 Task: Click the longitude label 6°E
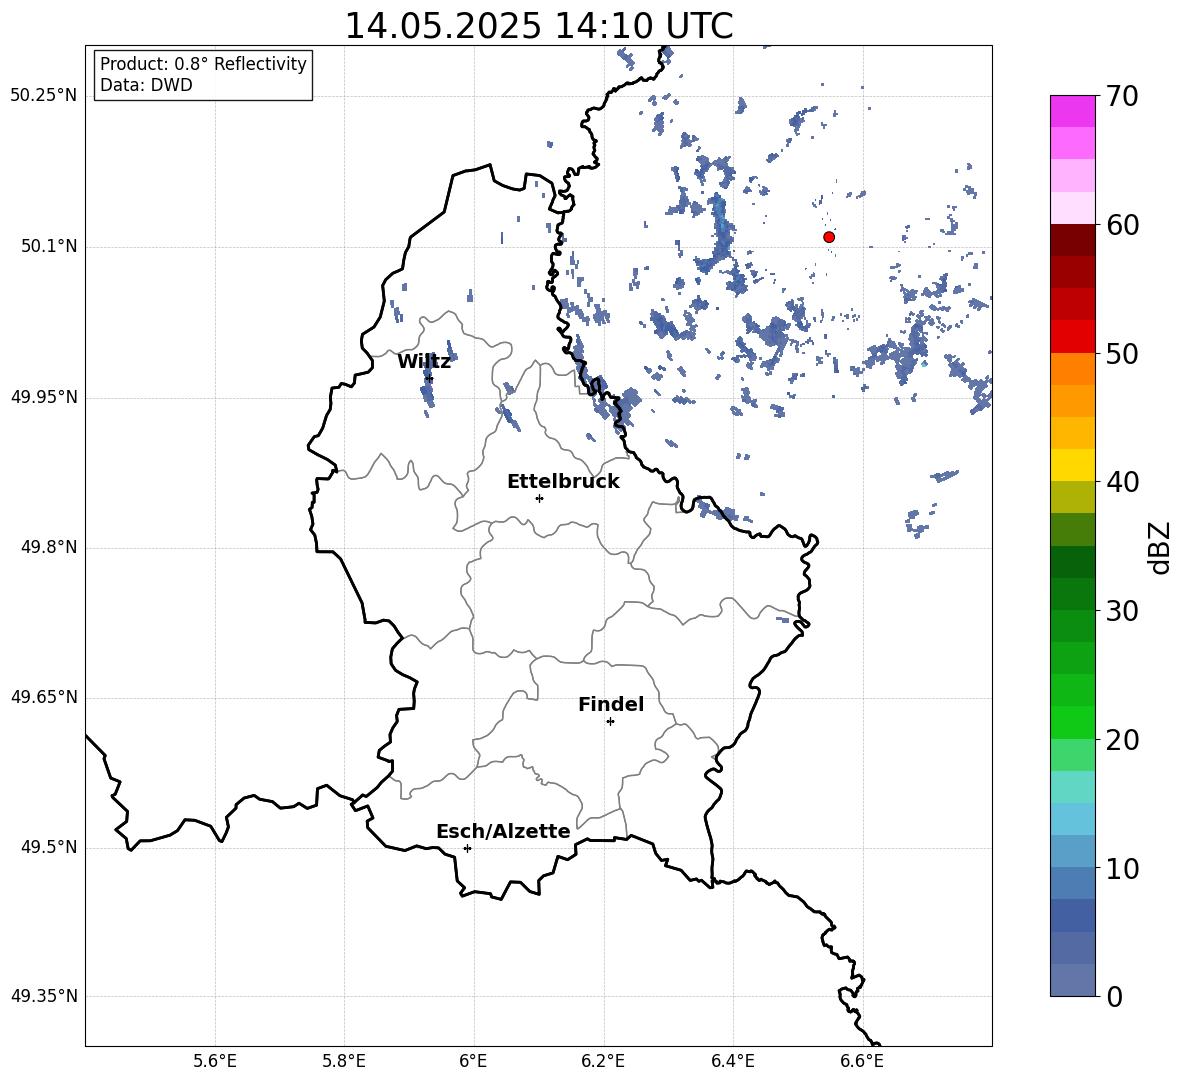pyautogui.click(x=473, y=1061)
